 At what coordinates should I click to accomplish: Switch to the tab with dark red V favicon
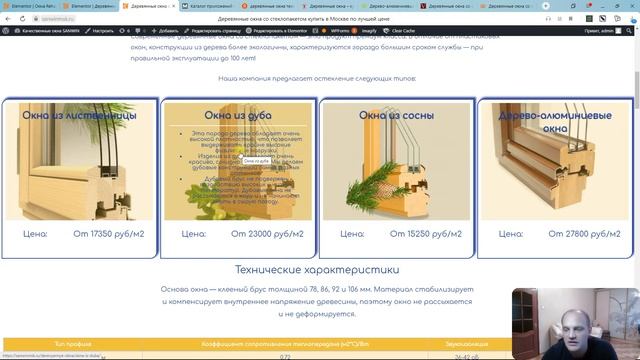[447, 6]
